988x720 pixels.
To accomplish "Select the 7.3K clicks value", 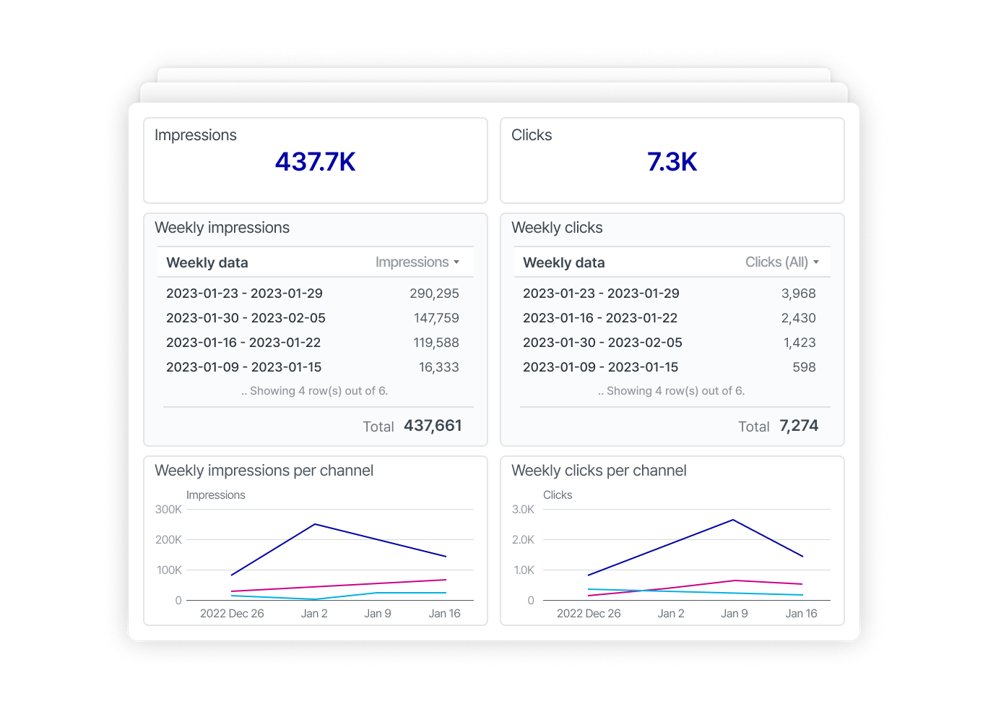I will (671, 161).
